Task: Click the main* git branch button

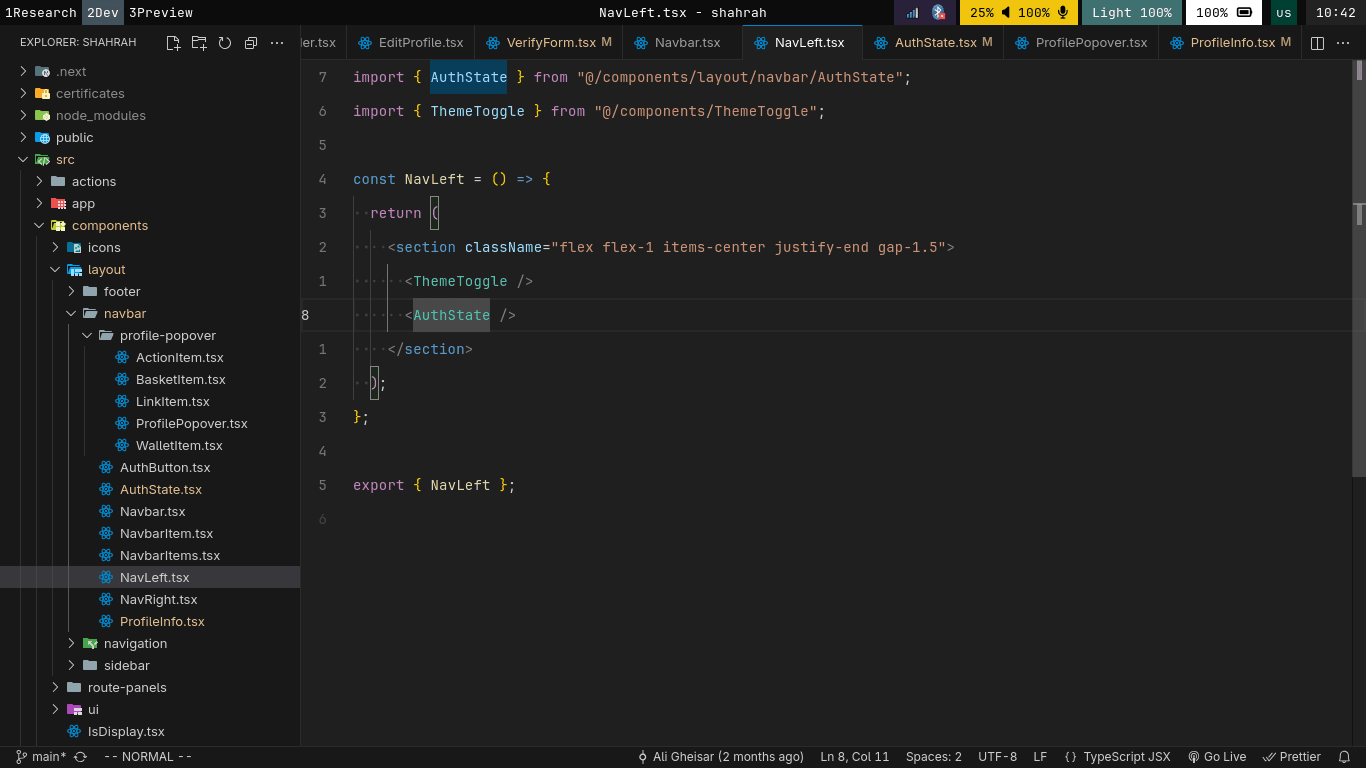Action: (41, 757)
